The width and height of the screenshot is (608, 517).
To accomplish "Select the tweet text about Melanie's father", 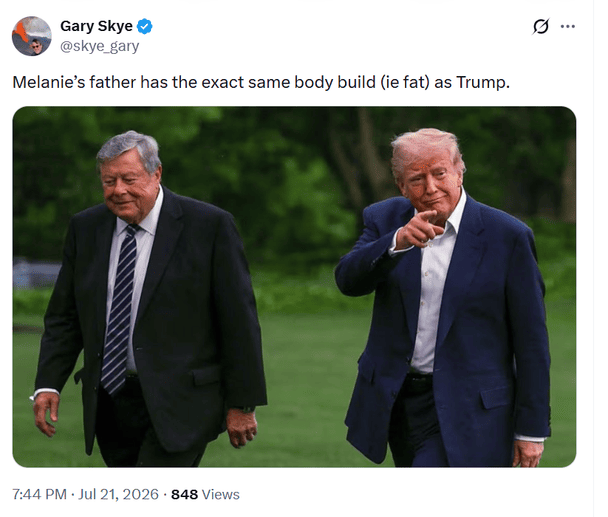I will pyautogui.click(x=261, y=83).
